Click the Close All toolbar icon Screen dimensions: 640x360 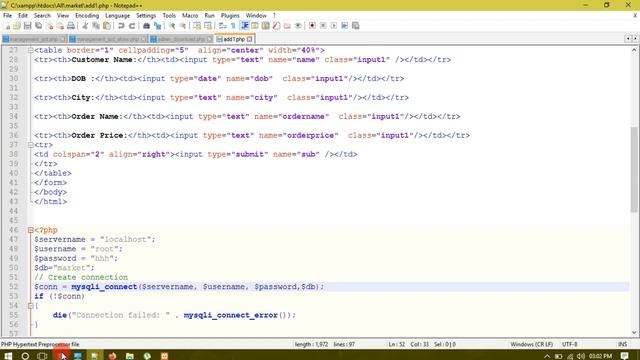coord(60,26)
